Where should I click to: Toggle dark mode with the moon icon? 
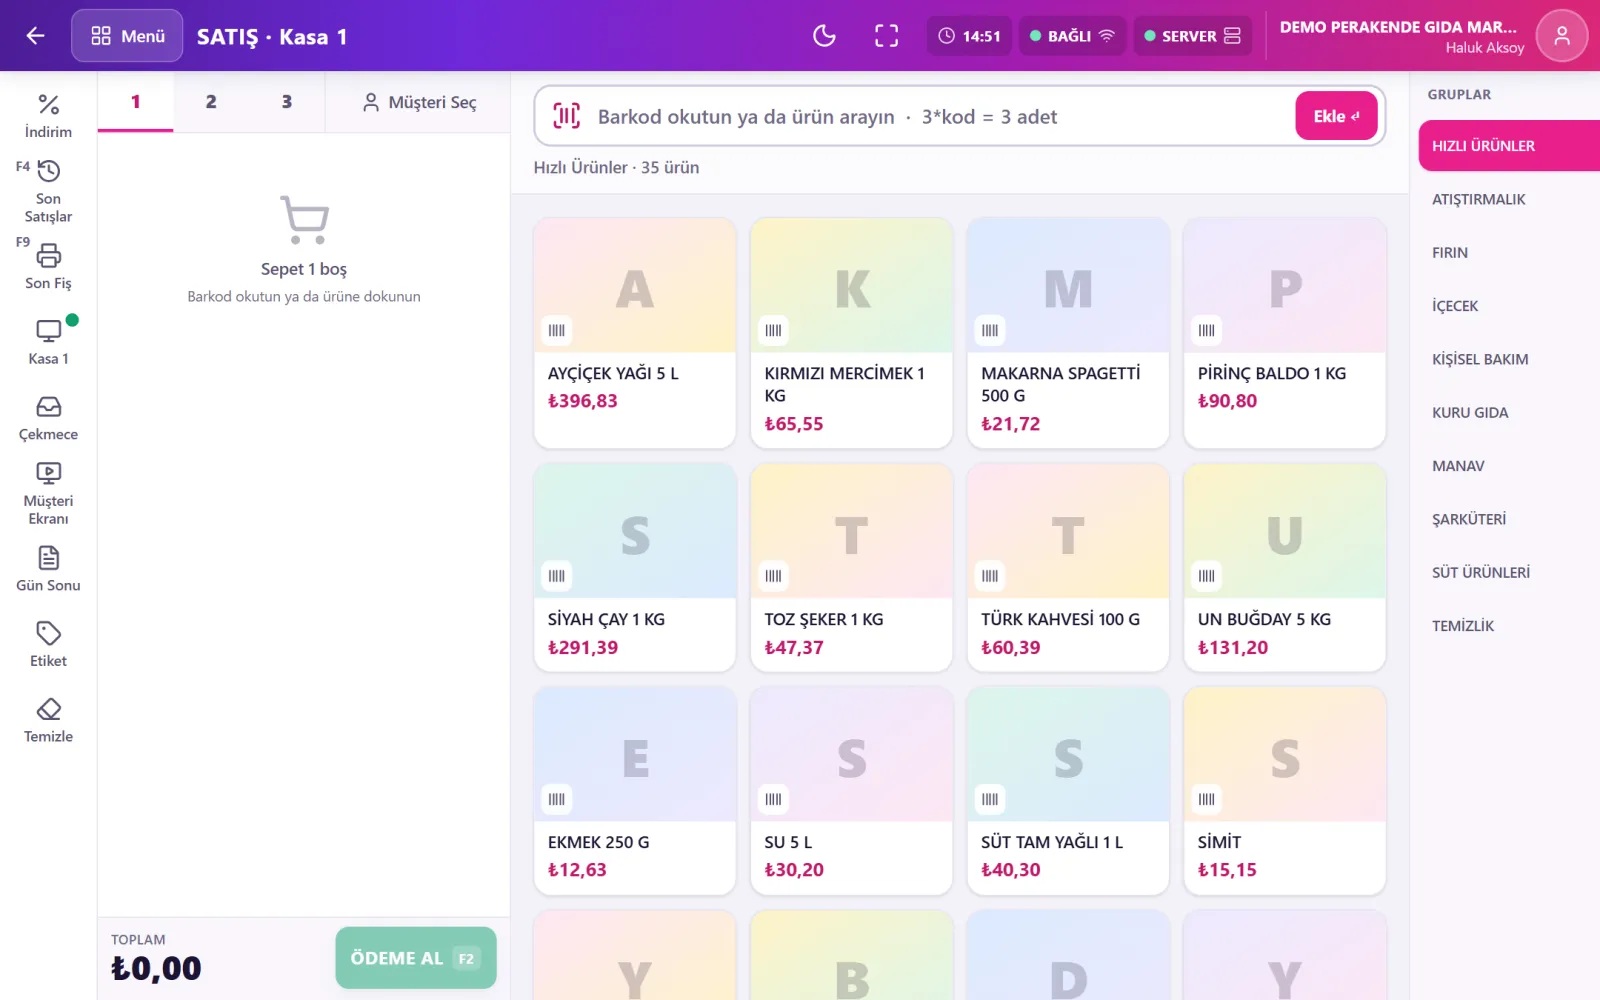(x=824, y=36)
